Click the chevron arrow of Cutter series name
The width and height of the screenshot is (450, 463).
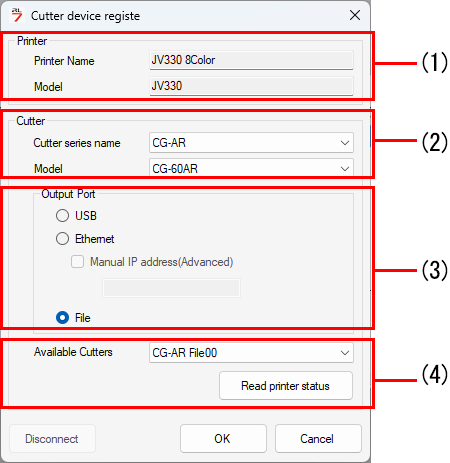[x=345, y=143]
